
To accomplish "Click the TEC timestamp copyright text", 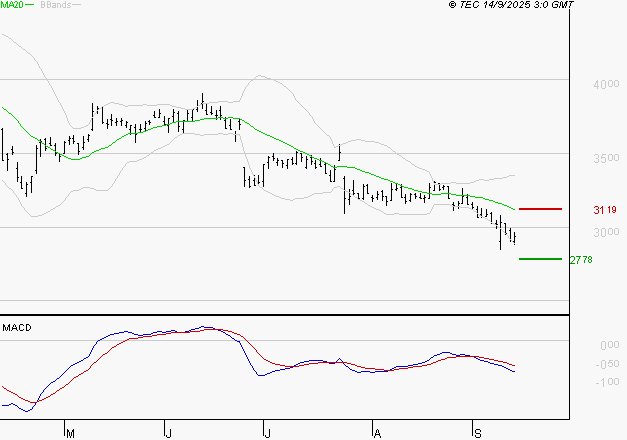I will (x=511, y=5).
